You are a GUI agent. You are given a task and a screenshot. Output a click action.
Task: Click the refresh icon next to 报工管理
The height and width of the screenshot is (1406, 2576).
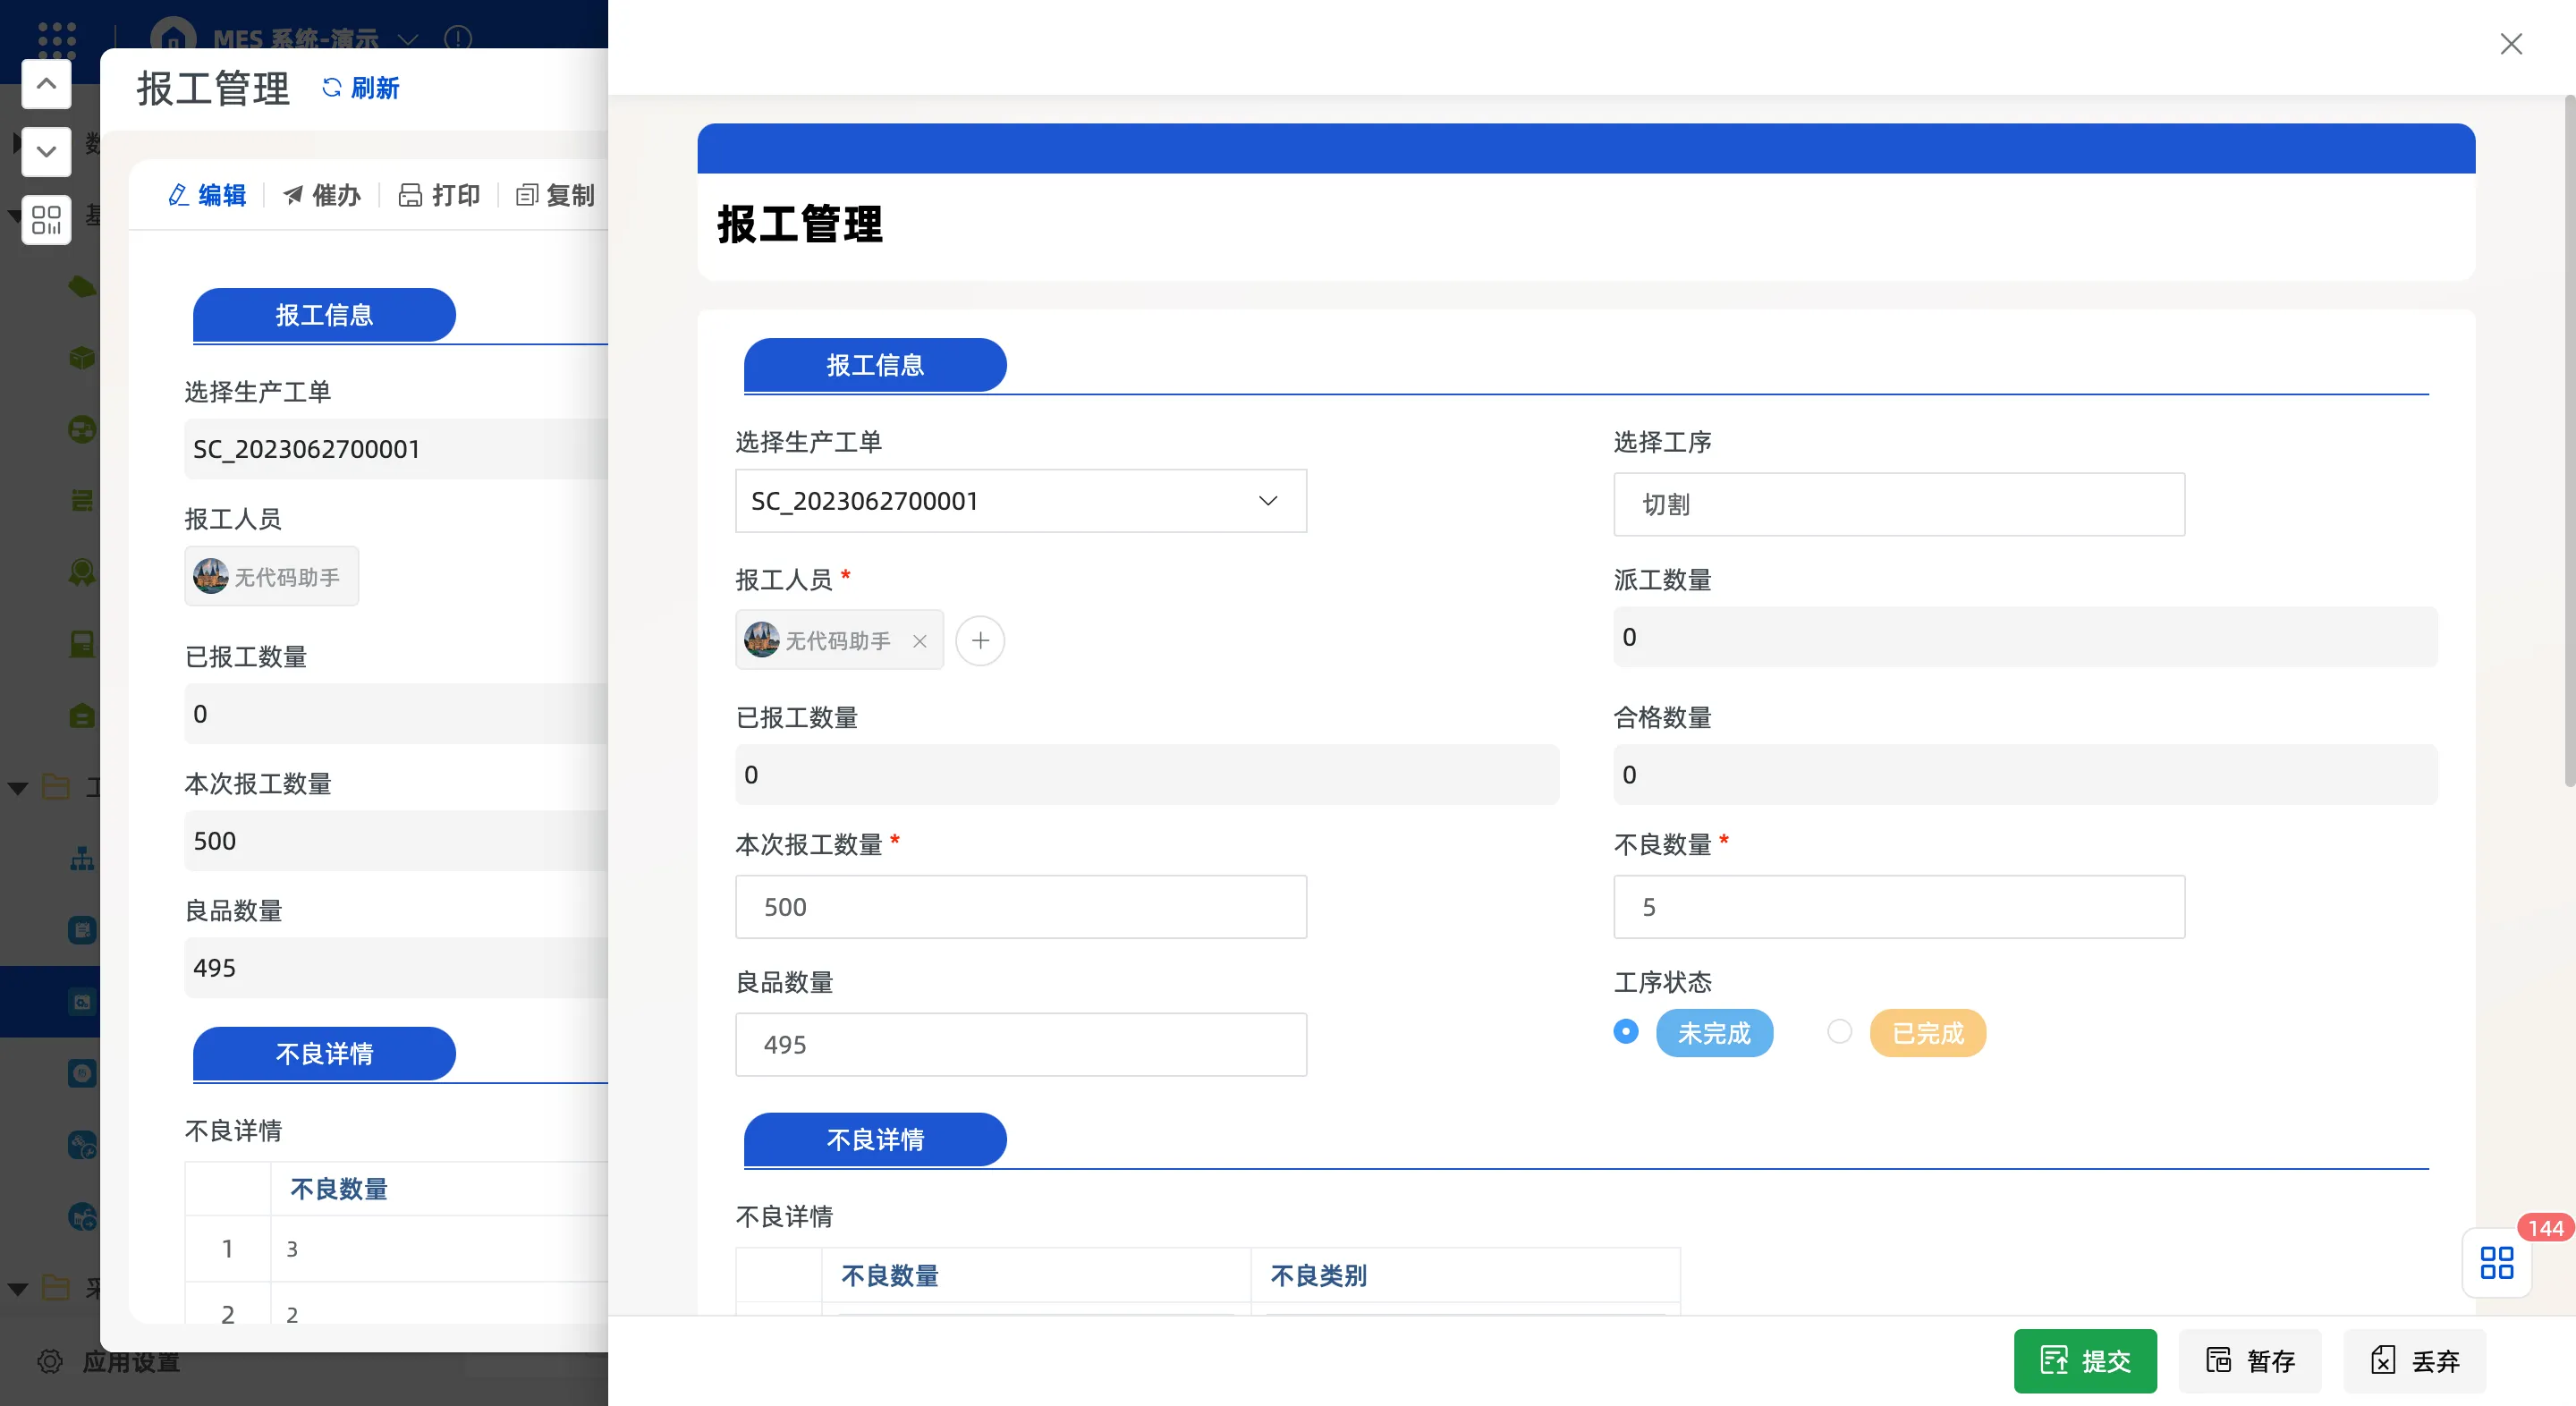tap(331, 88)
